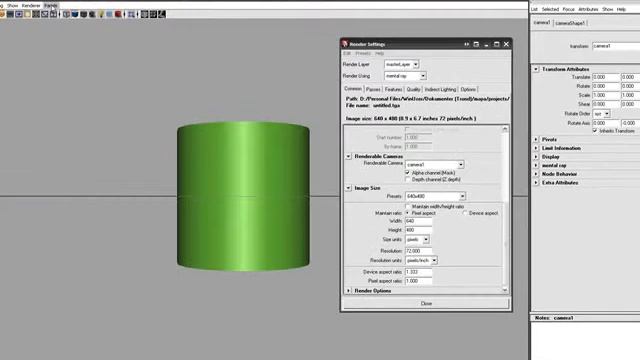Click the Device aspect ratio field
Image resolution: width=640 pixels, height=360 pixels.
[x=418, y=272]
